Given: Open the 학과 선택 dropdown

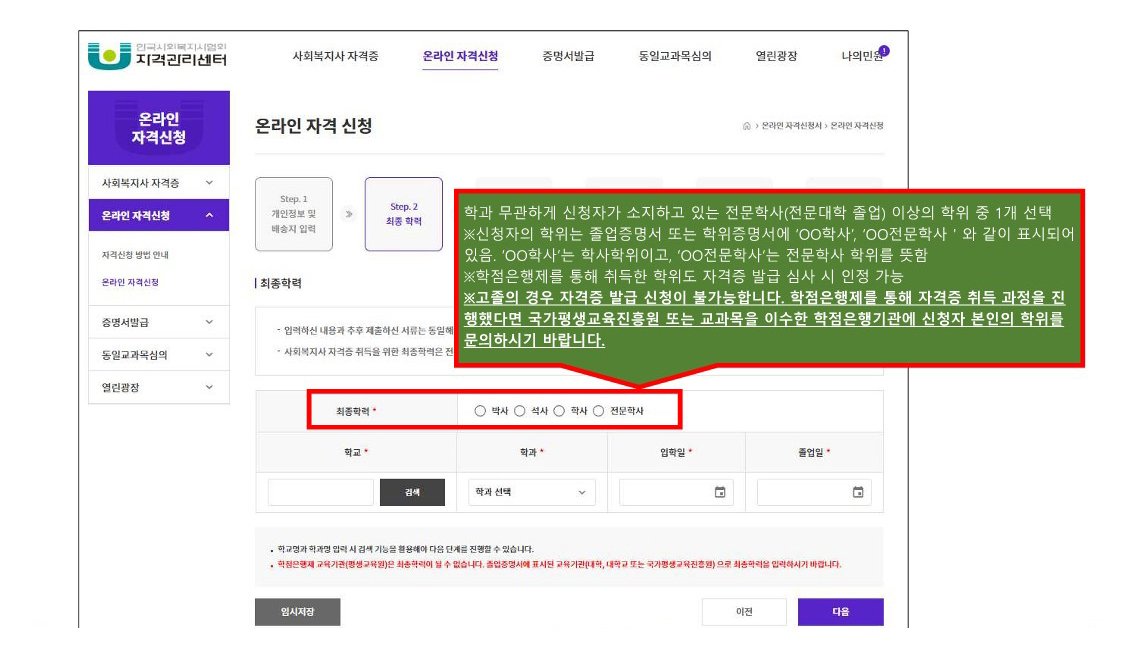Looking at the screenshot, I should (x=531, y=492).
